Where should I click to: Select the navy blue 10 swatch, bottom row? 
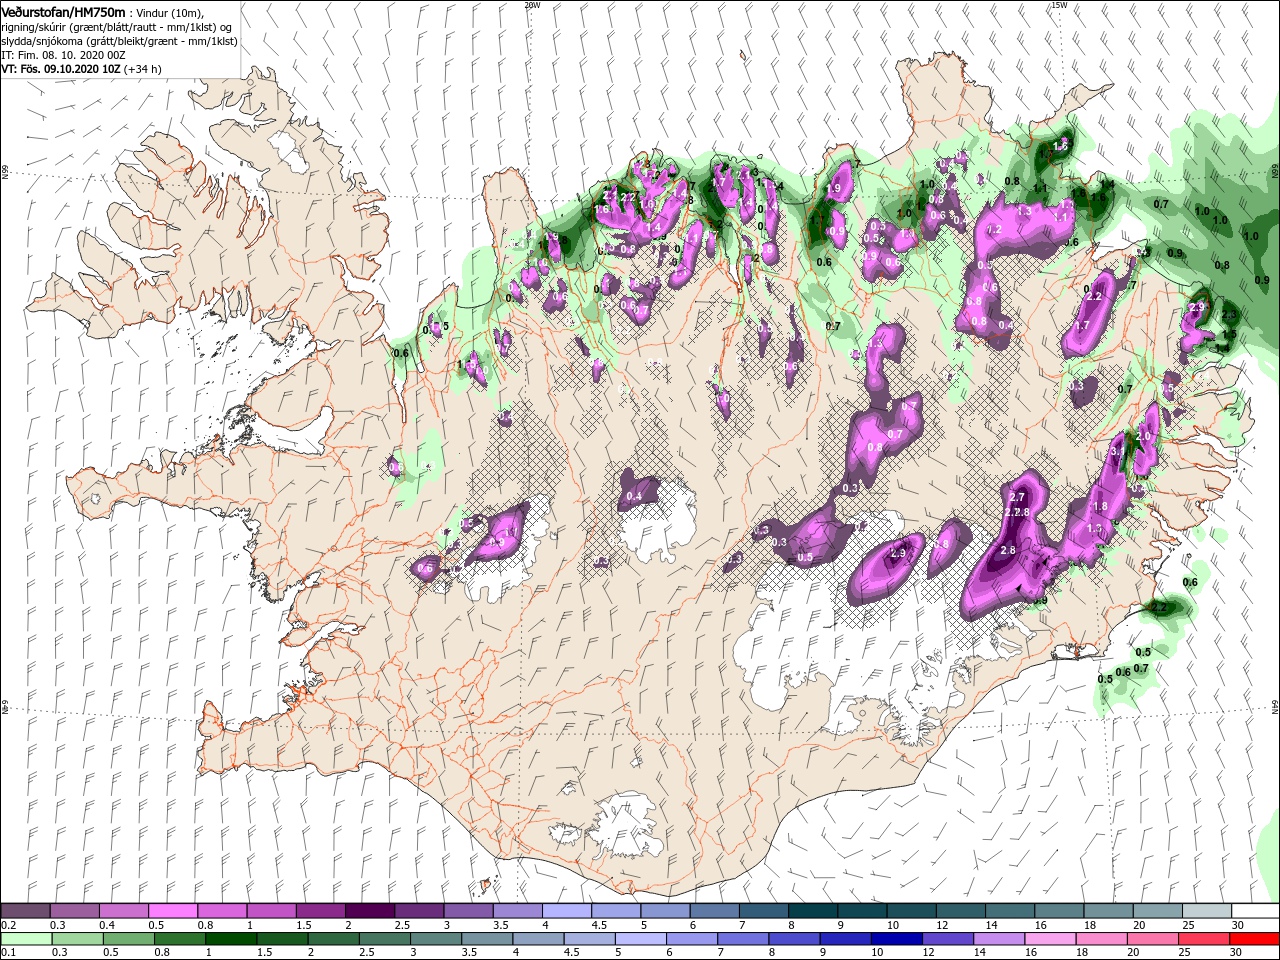[x=895, y=939]
